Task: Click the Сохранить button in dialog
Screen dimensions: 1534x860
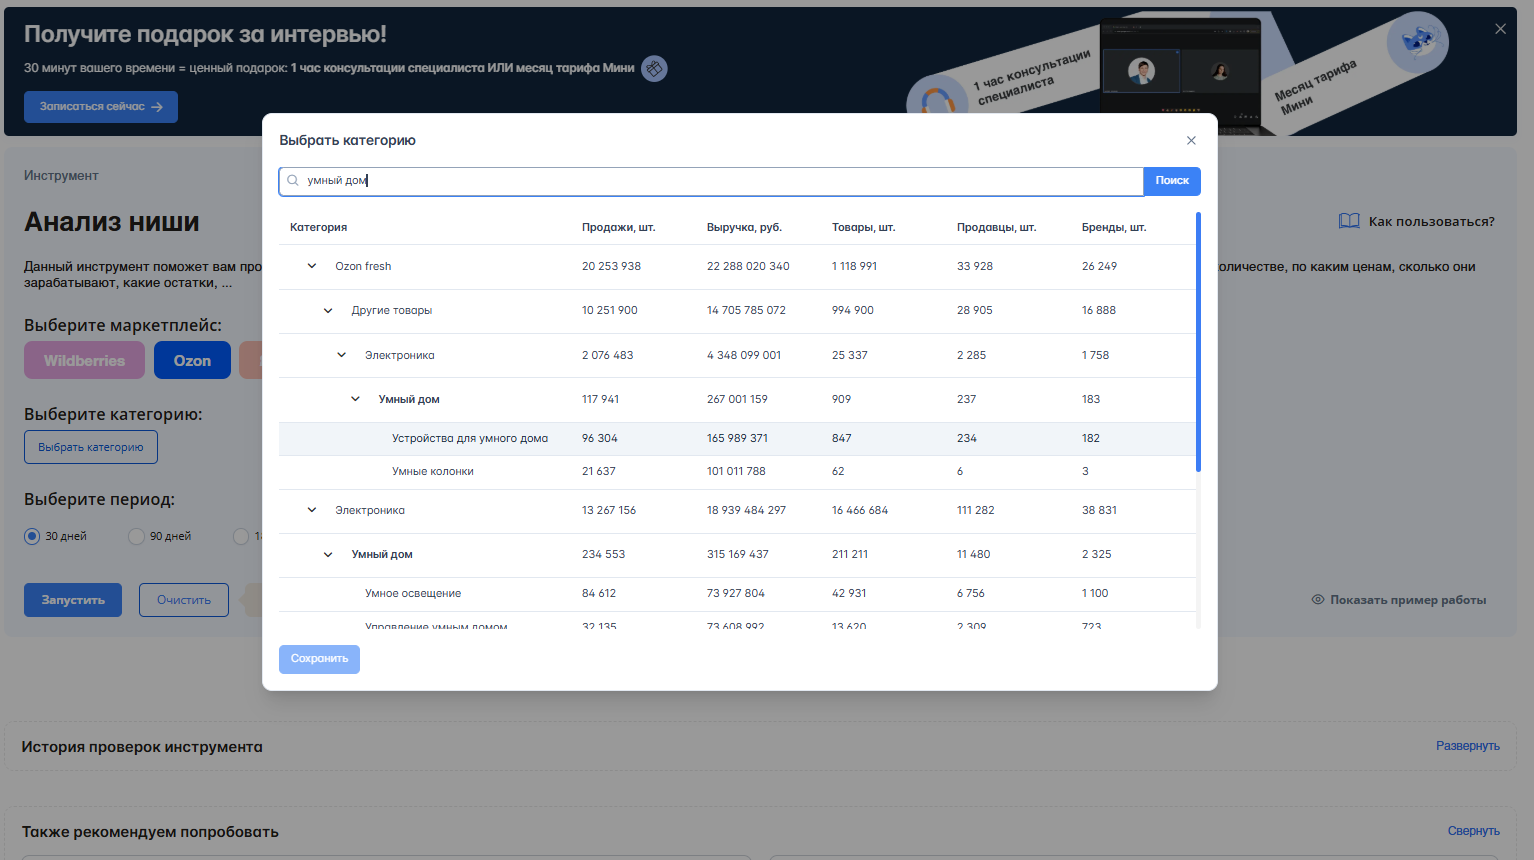Action: click(319, 659)
